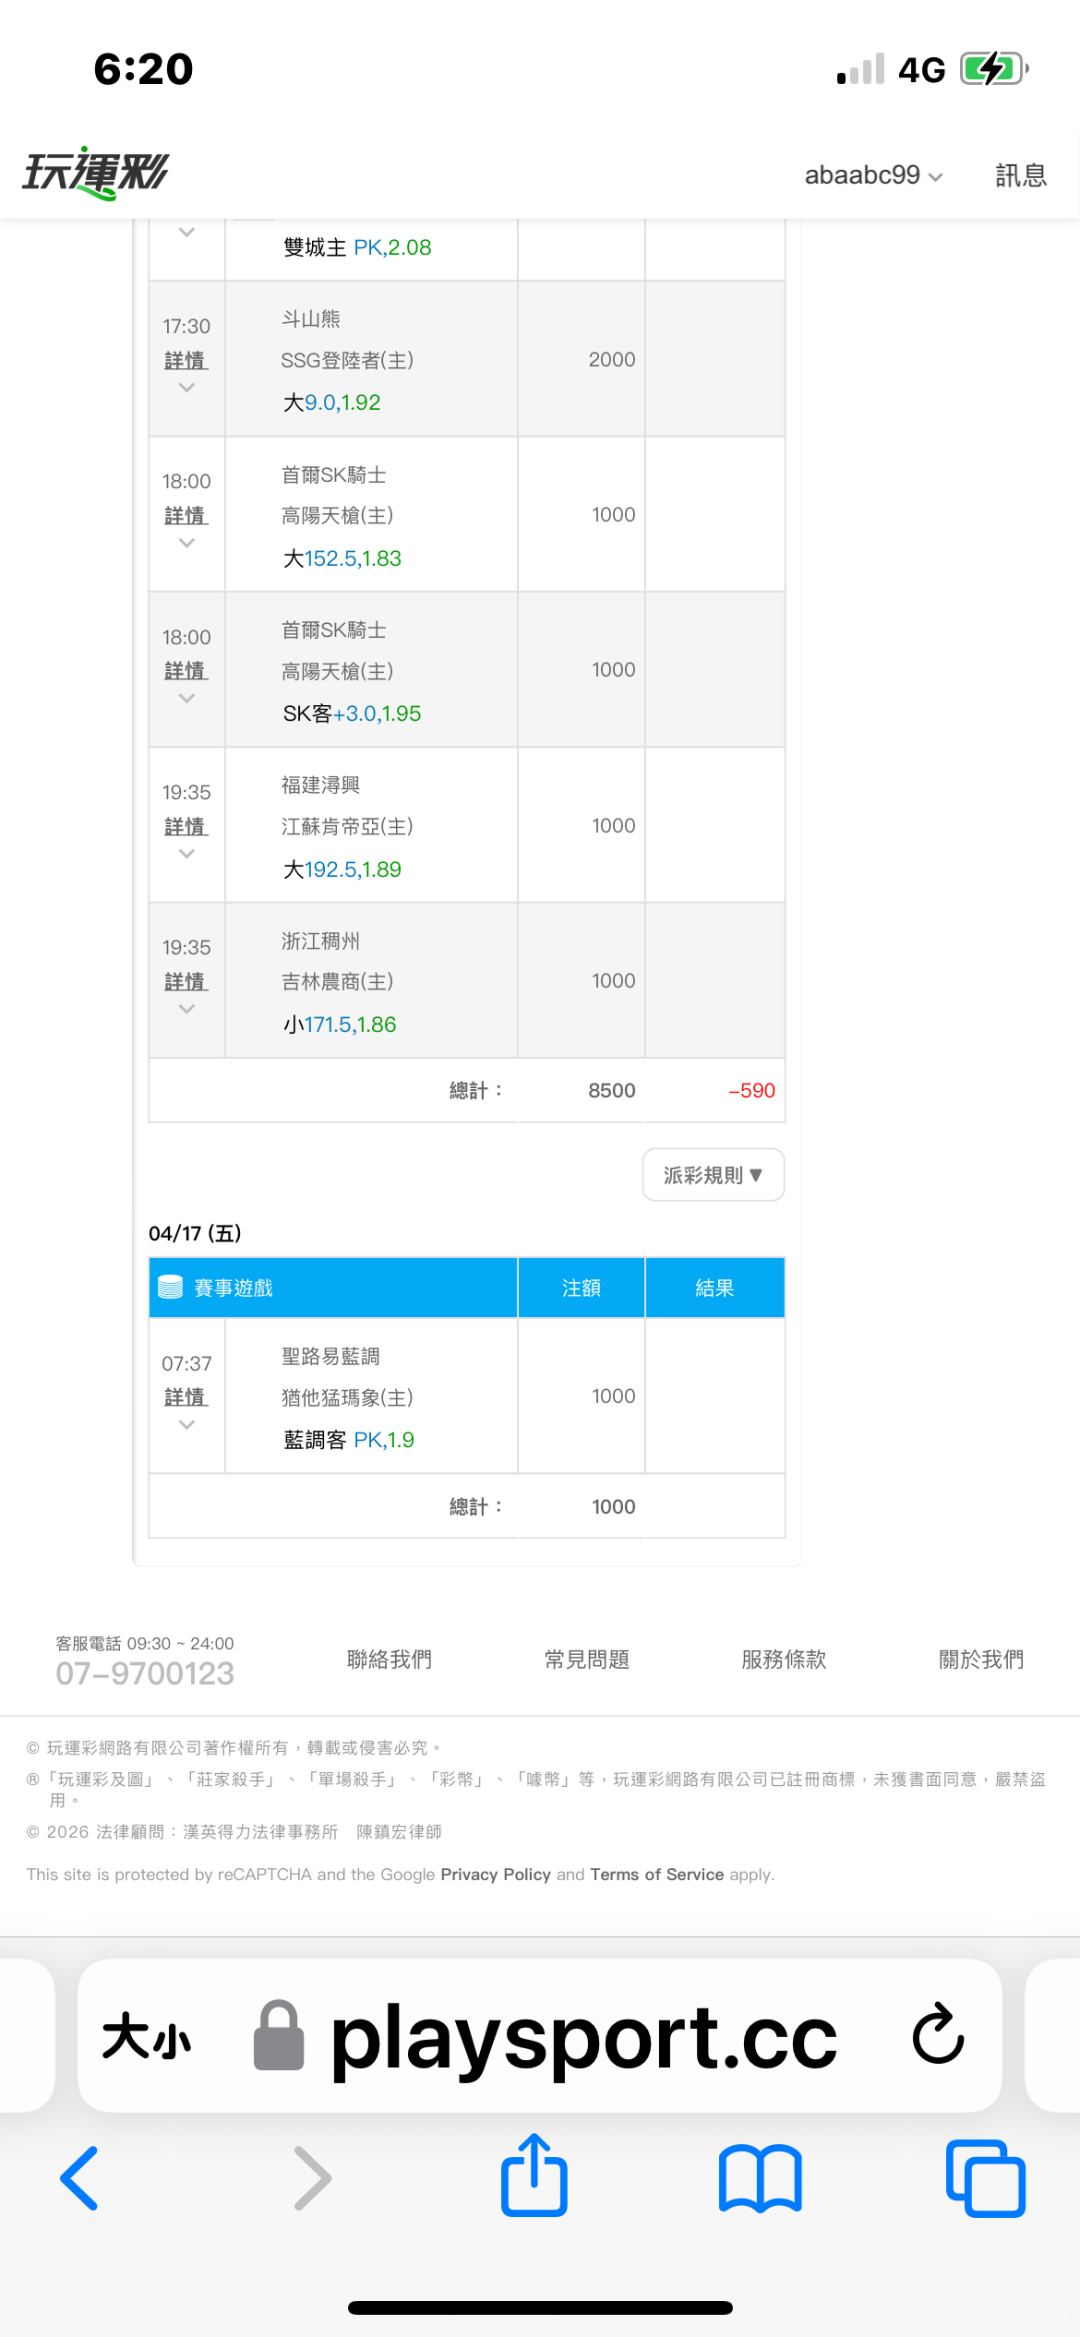
Task: Expand details for 17:30 斗山熊 game
Action: (x=186, y=360)
